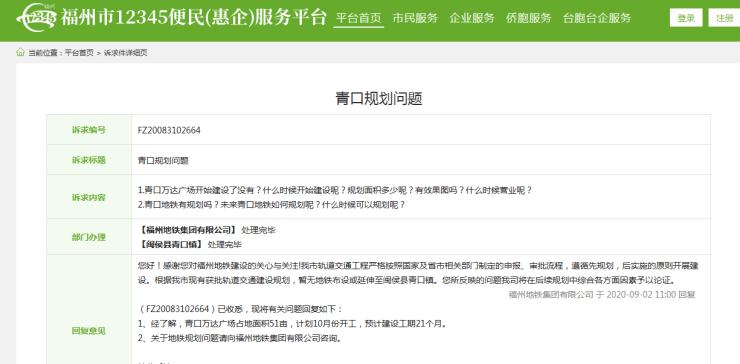Click the metro reply paragraph starting 您好

[418, 273]
